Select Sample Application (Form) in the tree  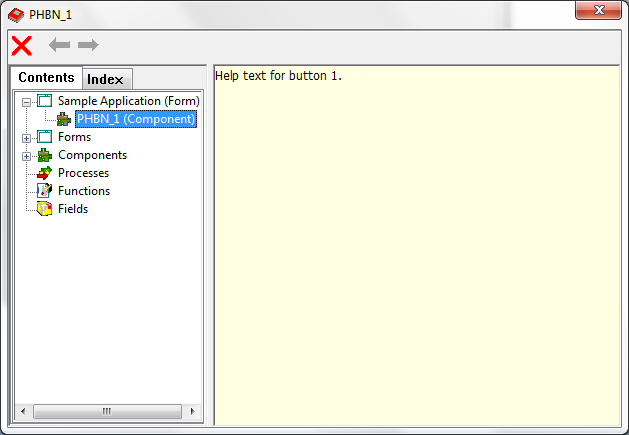[129, 101]
